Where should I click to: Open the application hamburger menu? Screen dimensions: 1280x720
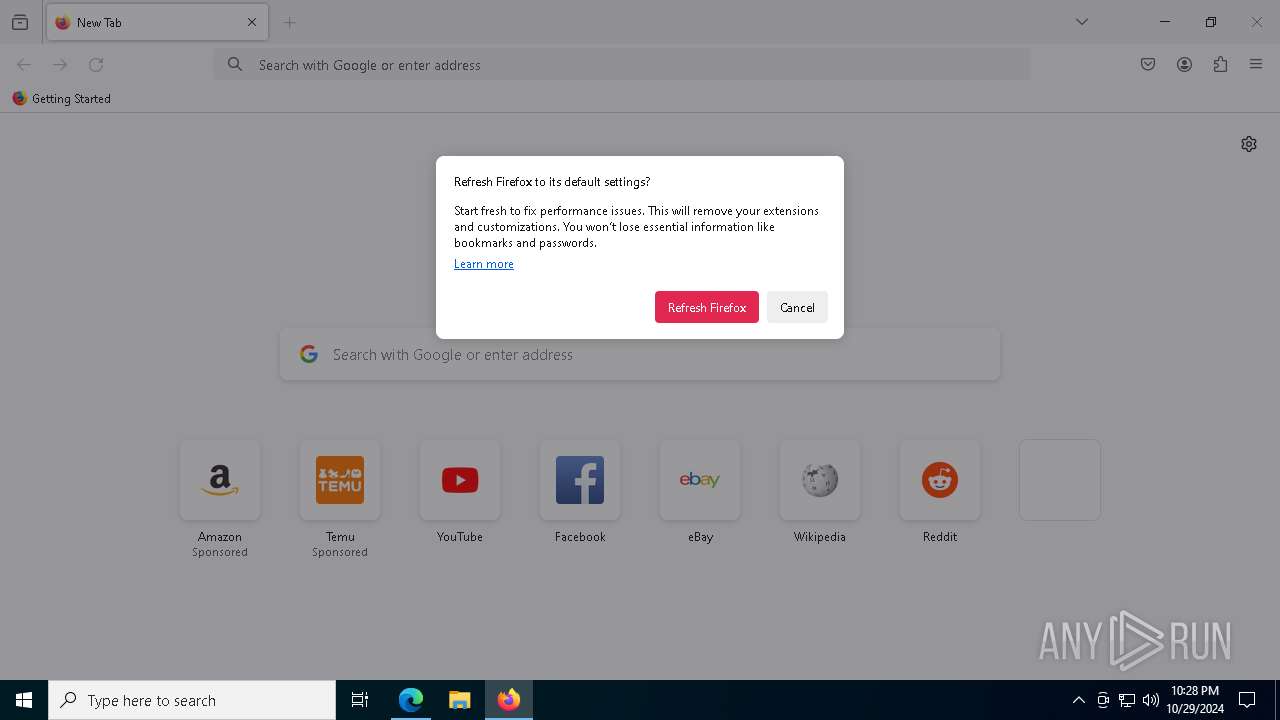[x=1256, y=65]
